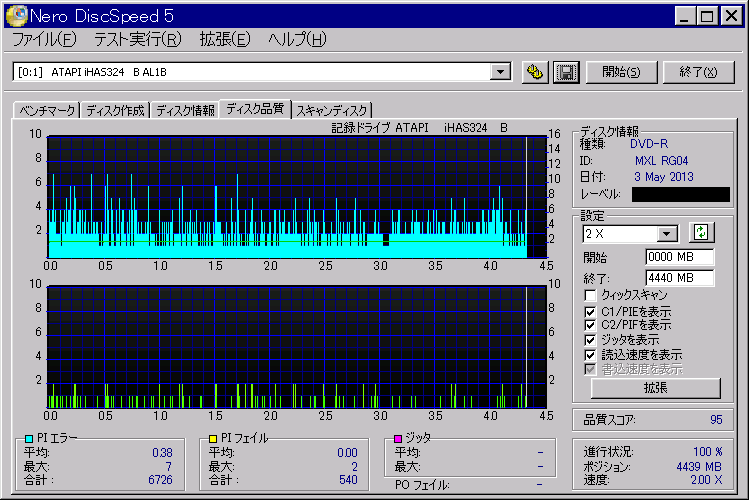
Task: Click the PI フェイル total 540
Action: pos(348,479)
